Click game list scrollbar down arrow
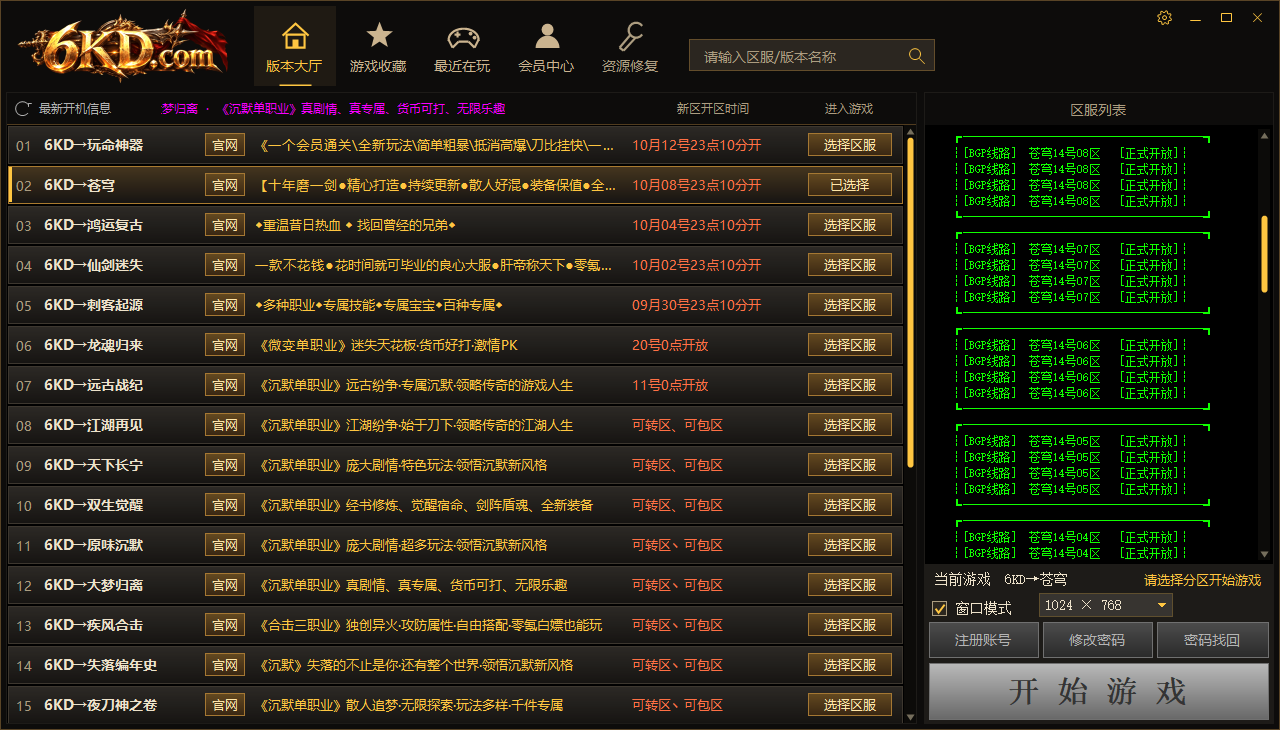This screenshot has height=730, width=1280. 910,716
